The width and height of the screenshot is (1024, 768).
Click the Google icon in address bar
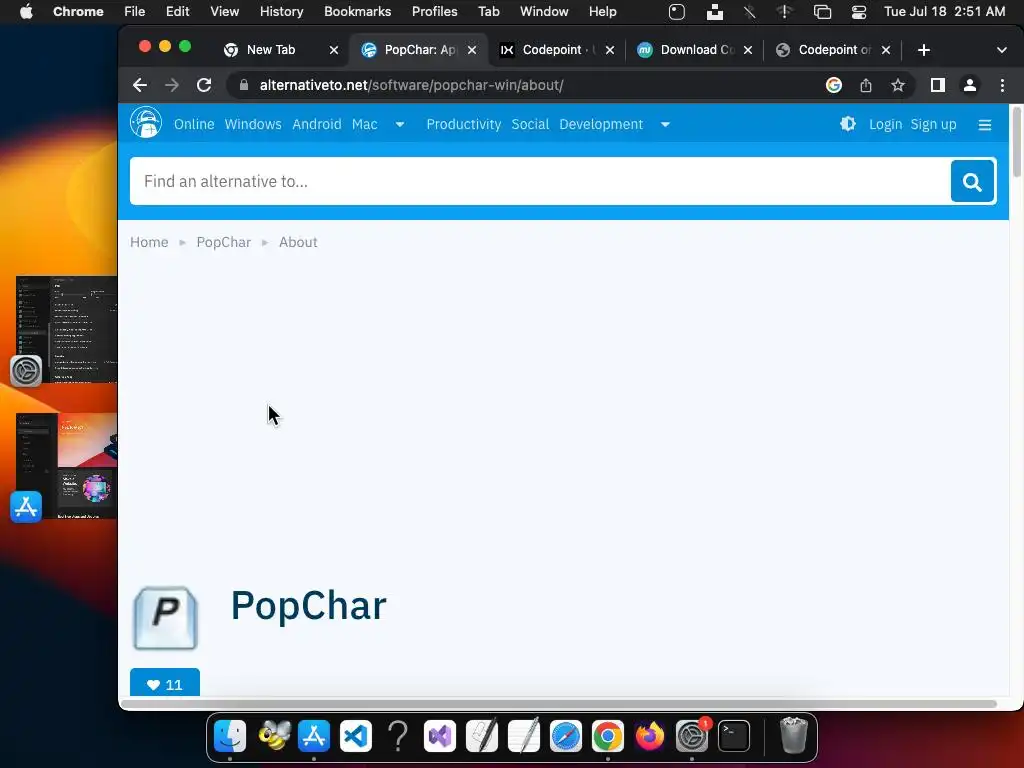(833, 86)
